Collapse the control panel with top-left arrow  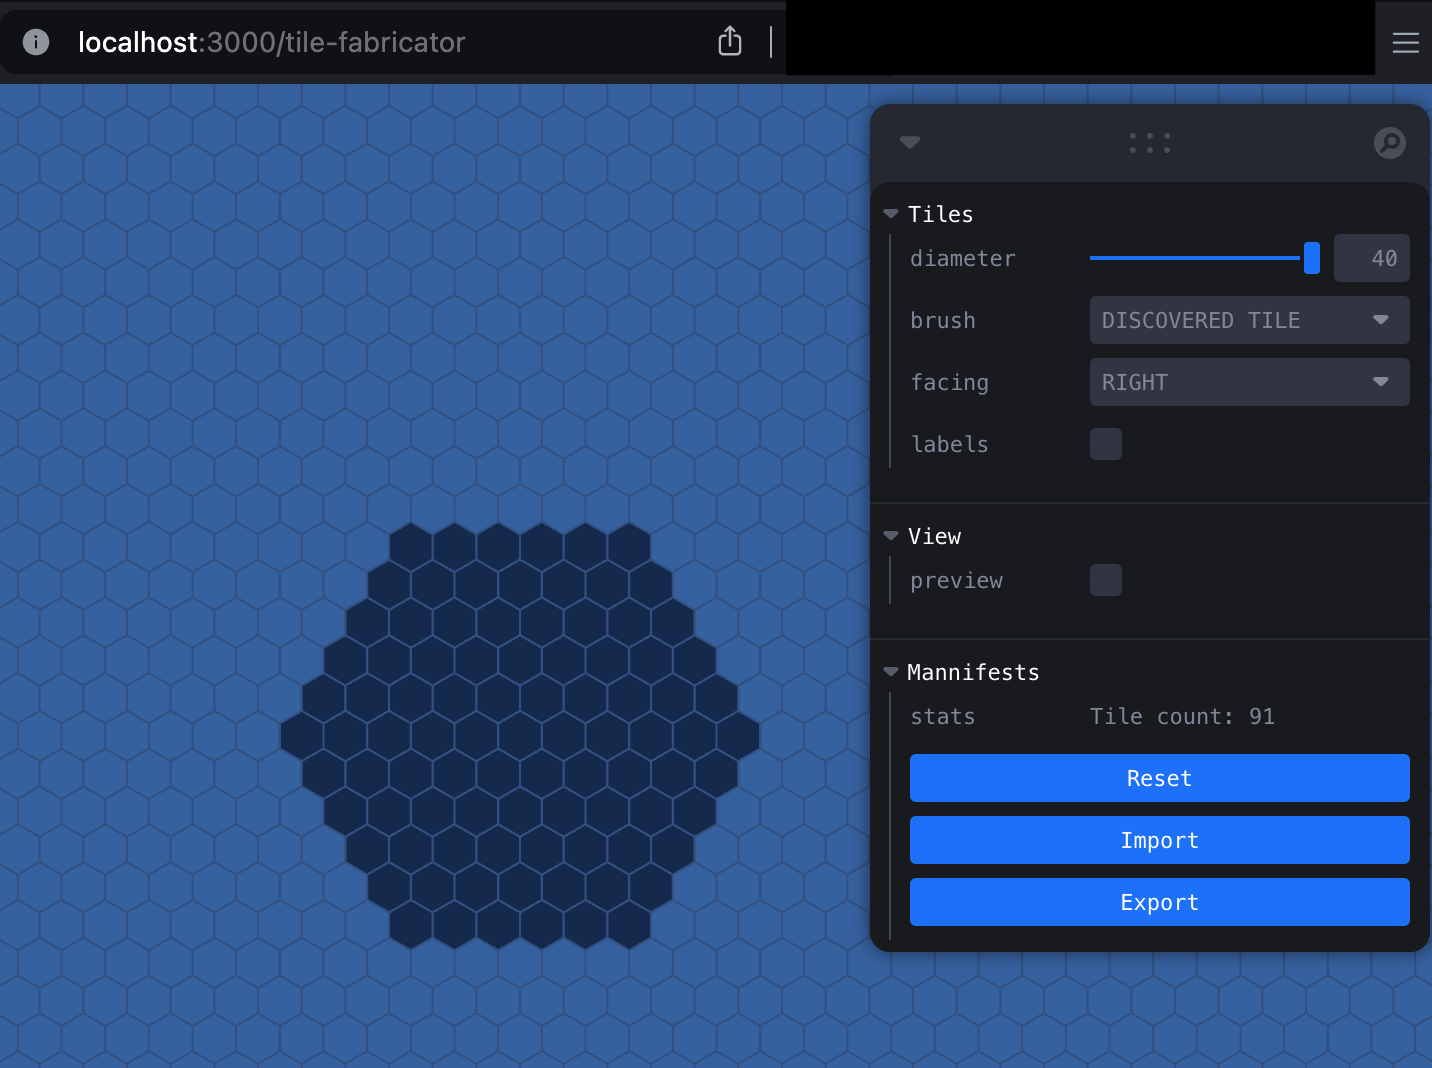[x=909, y=142]
